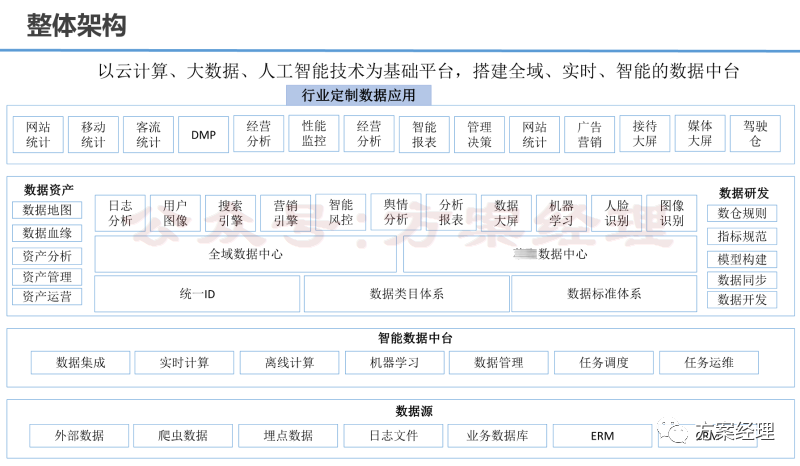Select the 管理决策 box
800x466 pixels.
479,135
